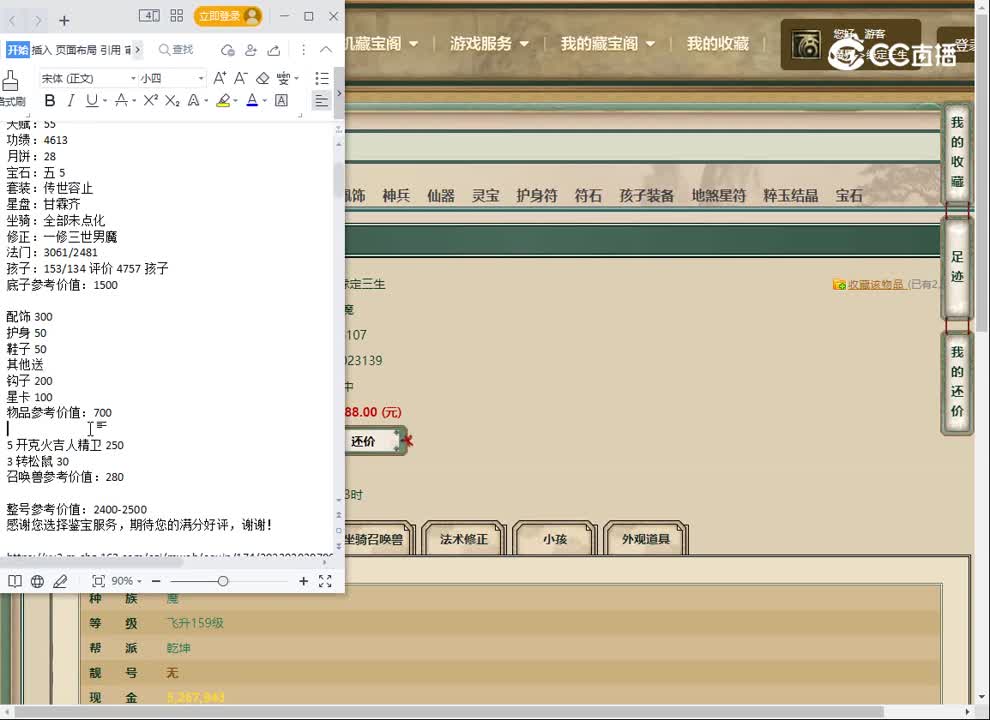Select the format painter brush

click(x=11, y=83)
